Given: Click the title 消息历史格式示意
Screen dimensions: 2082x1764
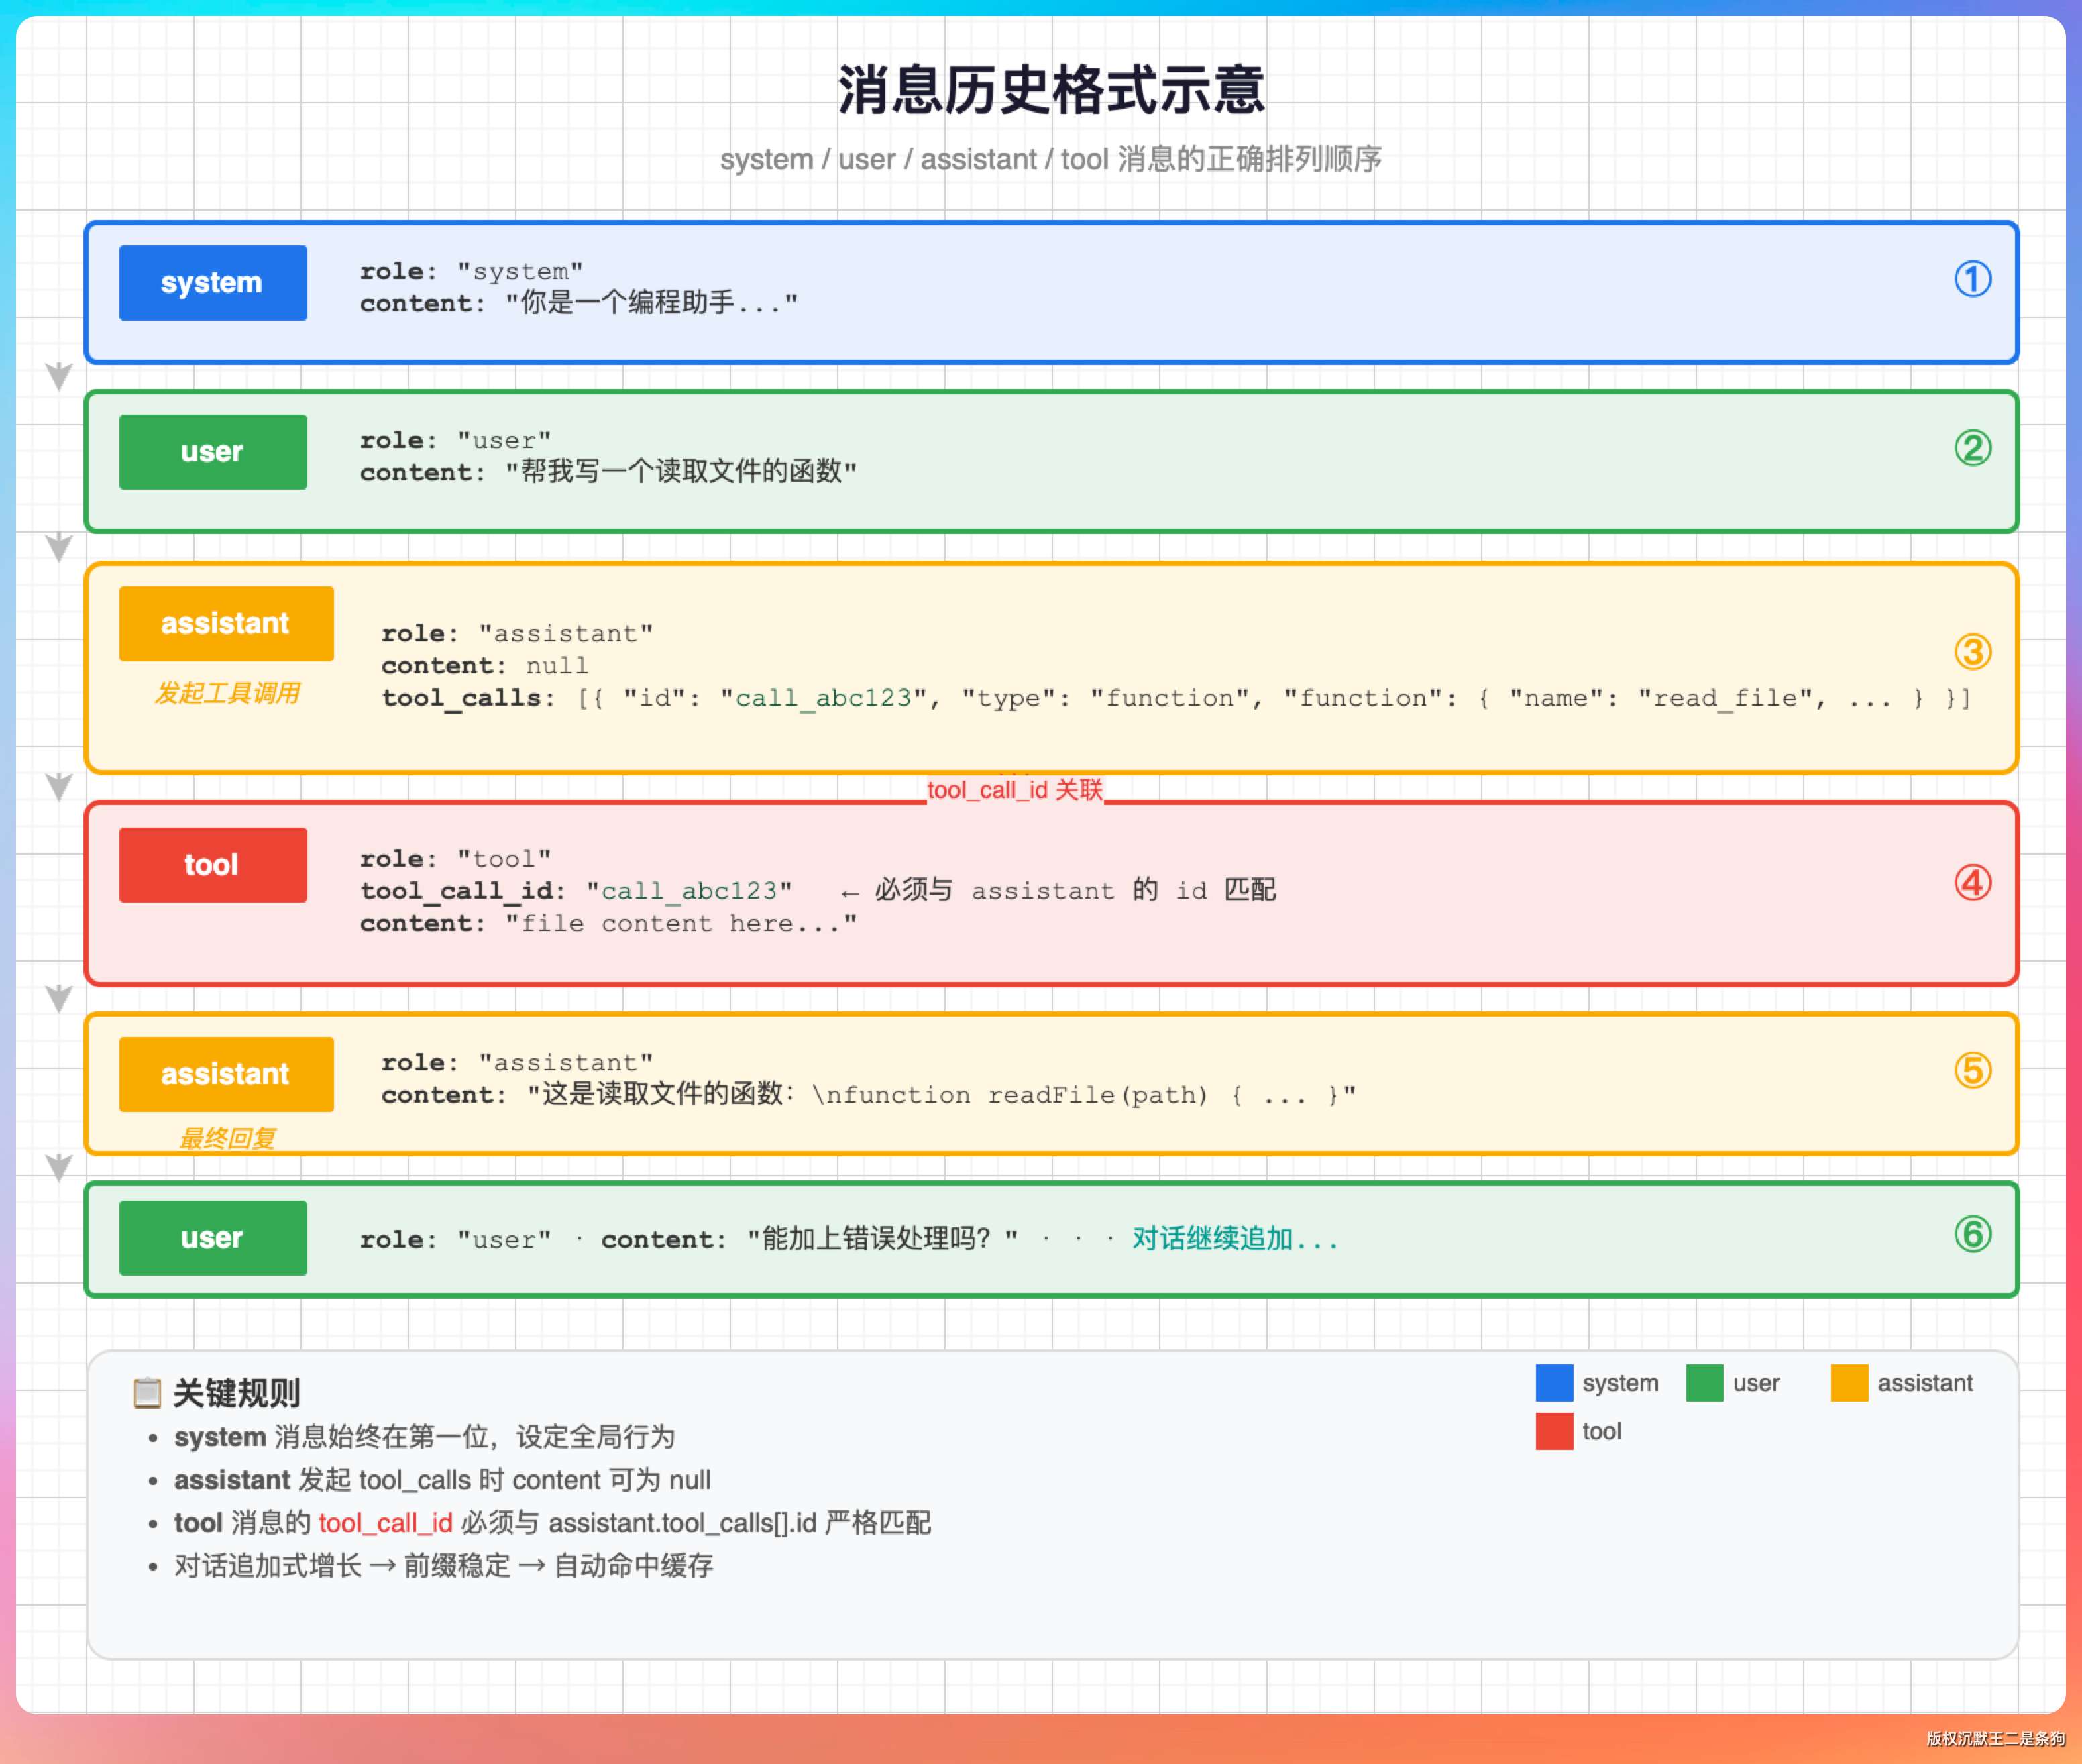Looking at the screenshot, I should pyautogui.click(x=1051, y=90).
